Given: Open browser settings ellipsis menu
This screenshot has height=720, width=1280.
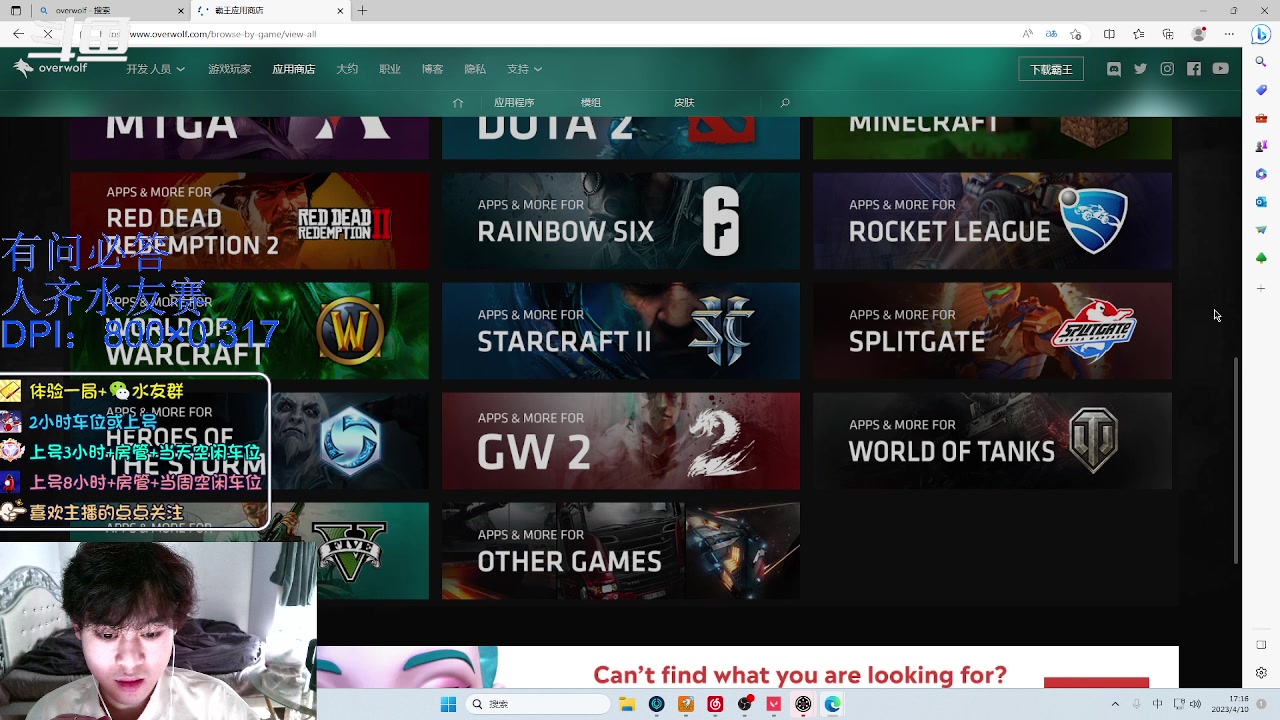Looking at the screenshot, I should [1229, 34].
